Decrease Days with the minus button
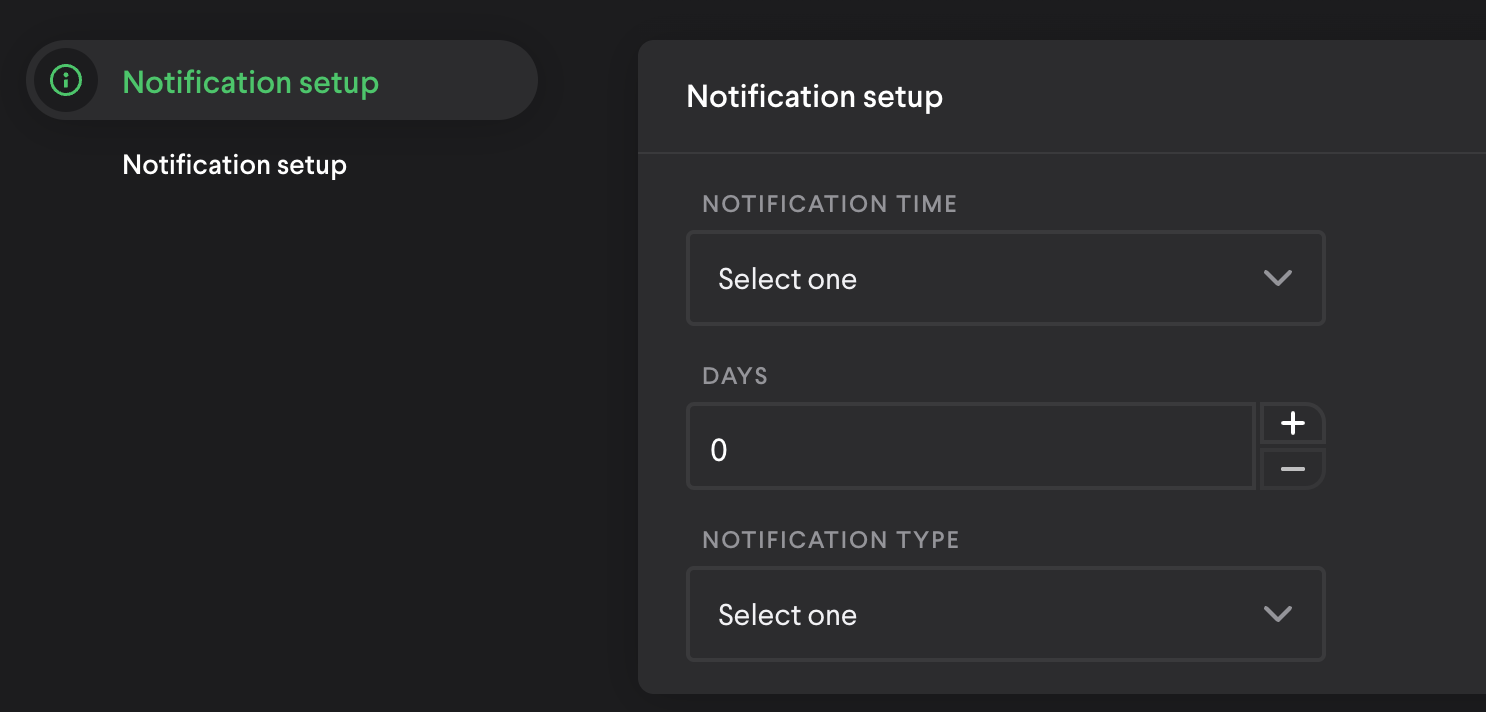The image size is (1486, 712). point(1293,469)
